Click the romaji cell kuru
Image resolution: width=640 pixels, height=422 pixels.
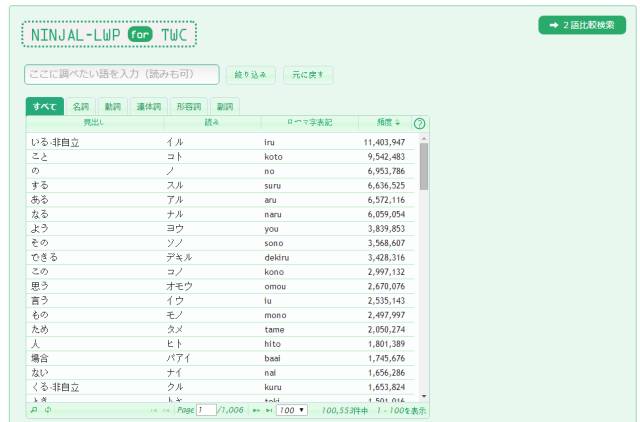click(x=273, y=387)
